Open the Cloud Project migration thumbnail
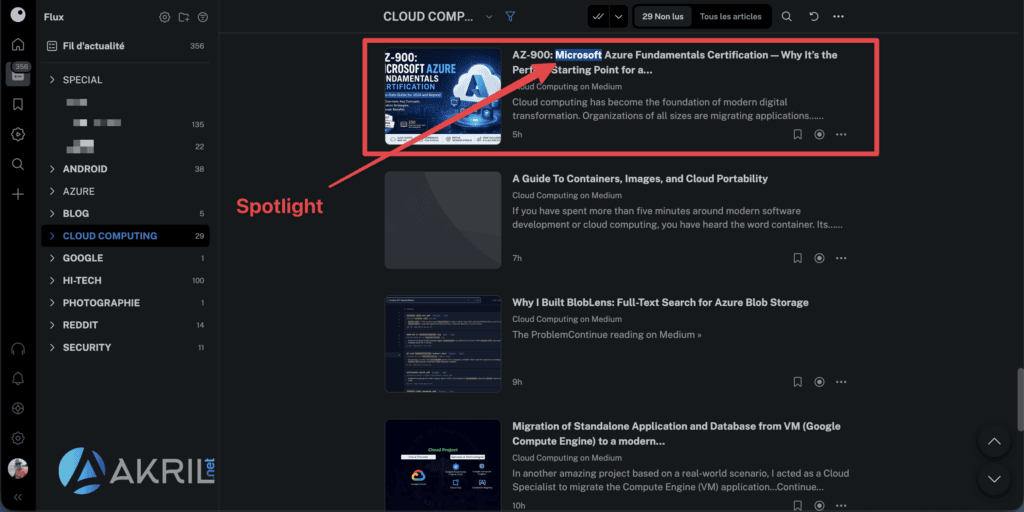1024x512 pixels. [443, 465]
